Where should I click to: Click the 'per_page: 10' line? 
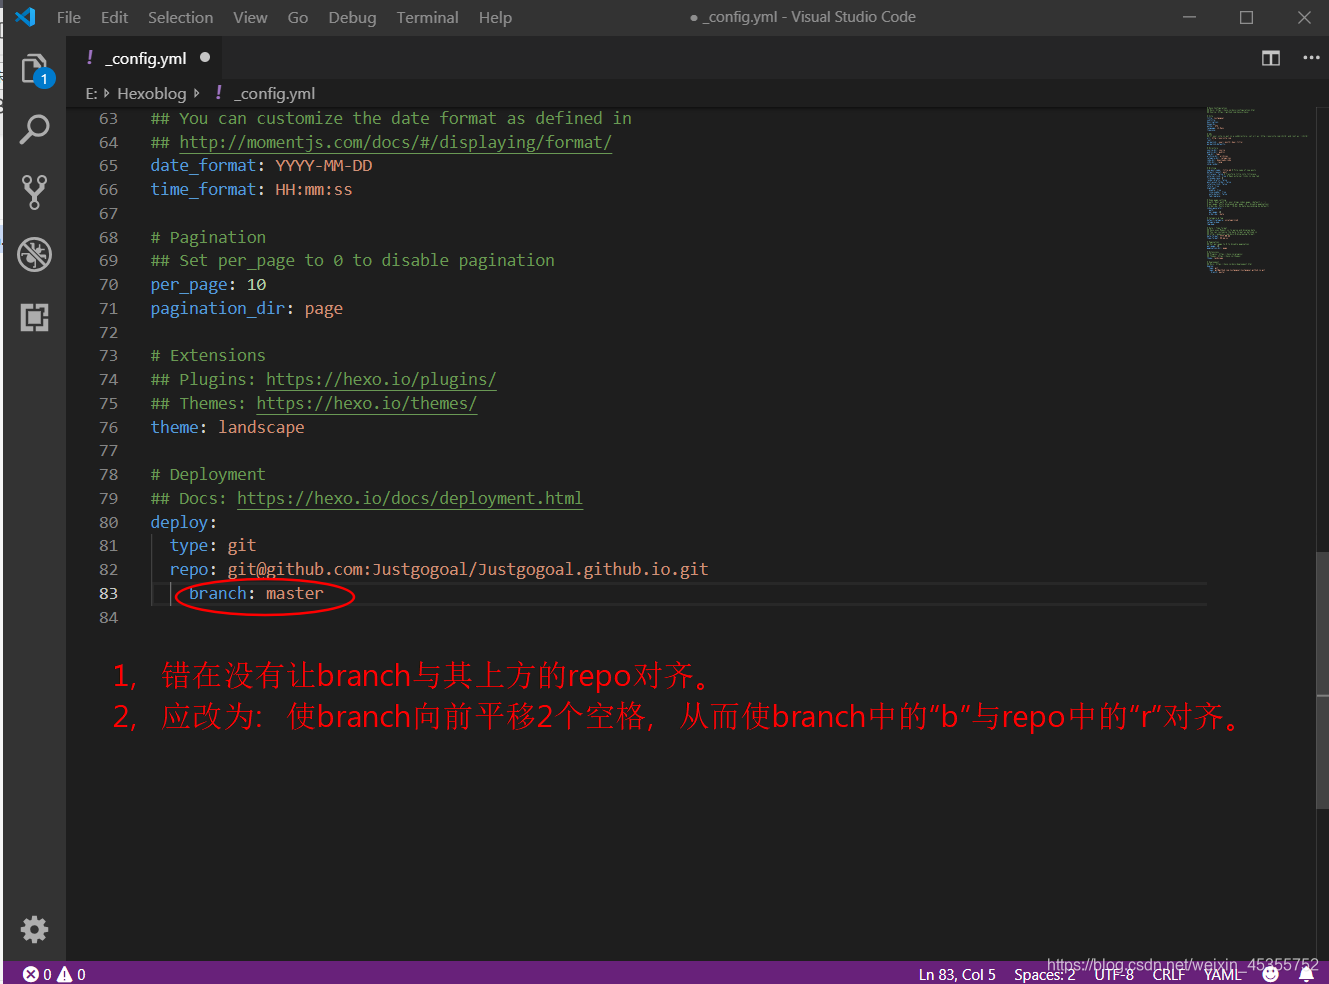tap(208, 284)
